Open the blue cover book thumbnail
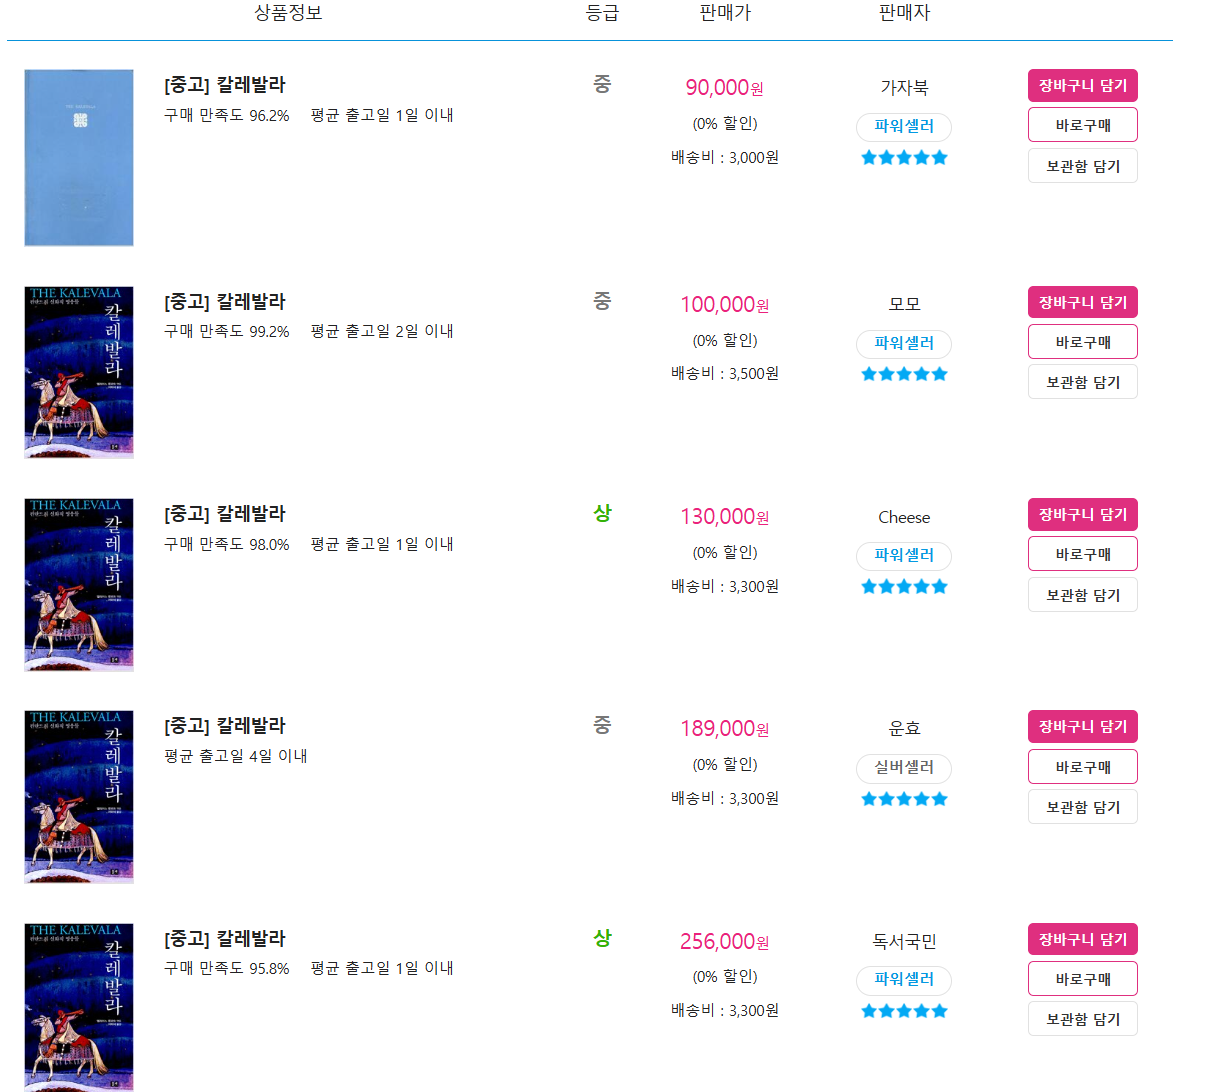Viewport: 1207px width, 1092px height. tap(79, 158)
